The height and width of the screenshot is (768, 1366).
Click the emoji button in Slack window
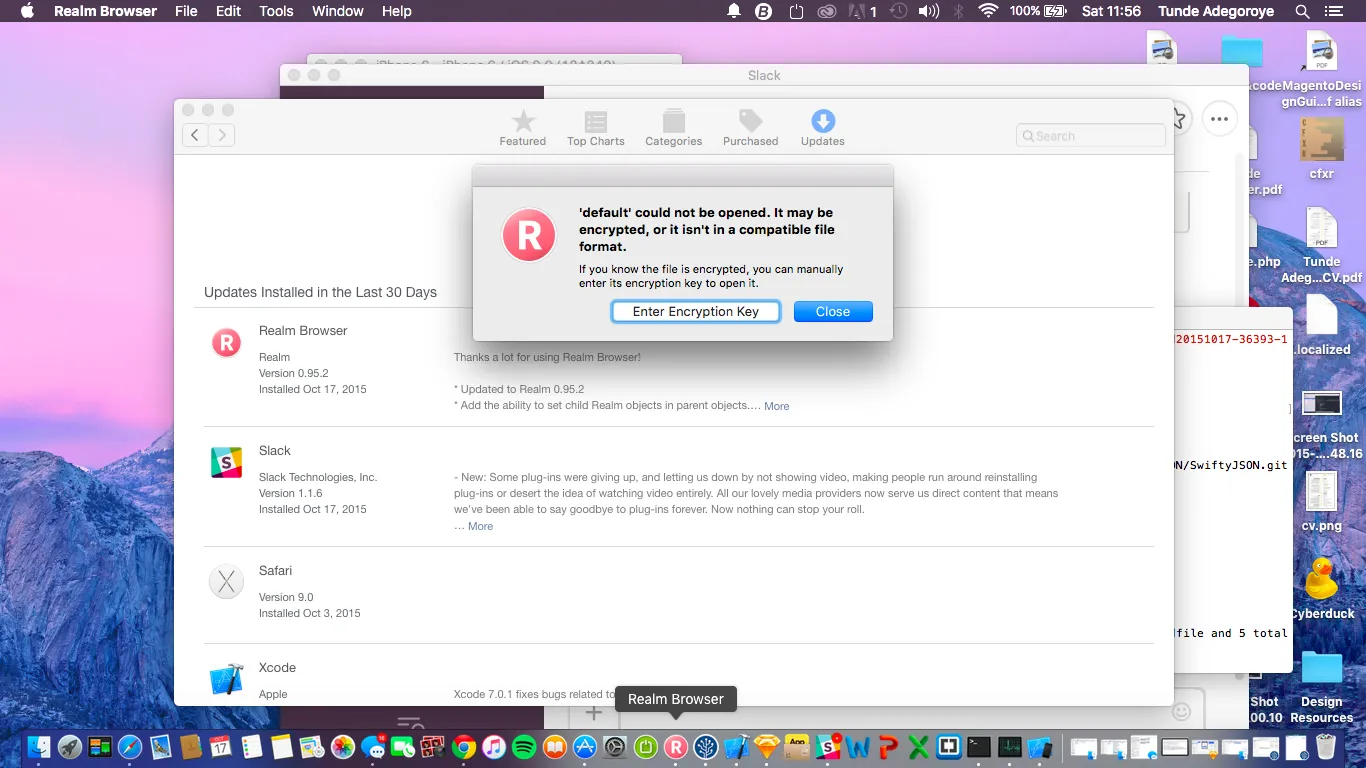click(x=1181, y=711)
